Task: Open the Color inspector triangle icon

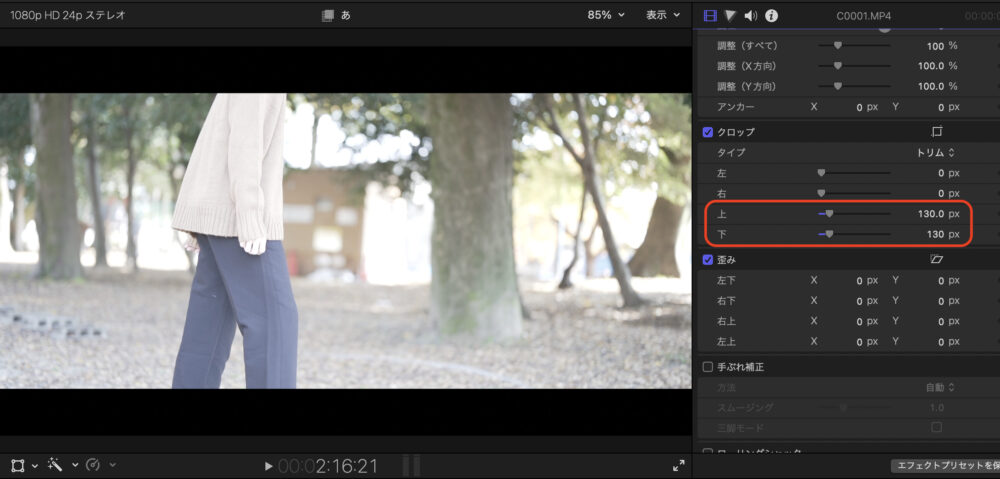Action: [x=731, y=15]
